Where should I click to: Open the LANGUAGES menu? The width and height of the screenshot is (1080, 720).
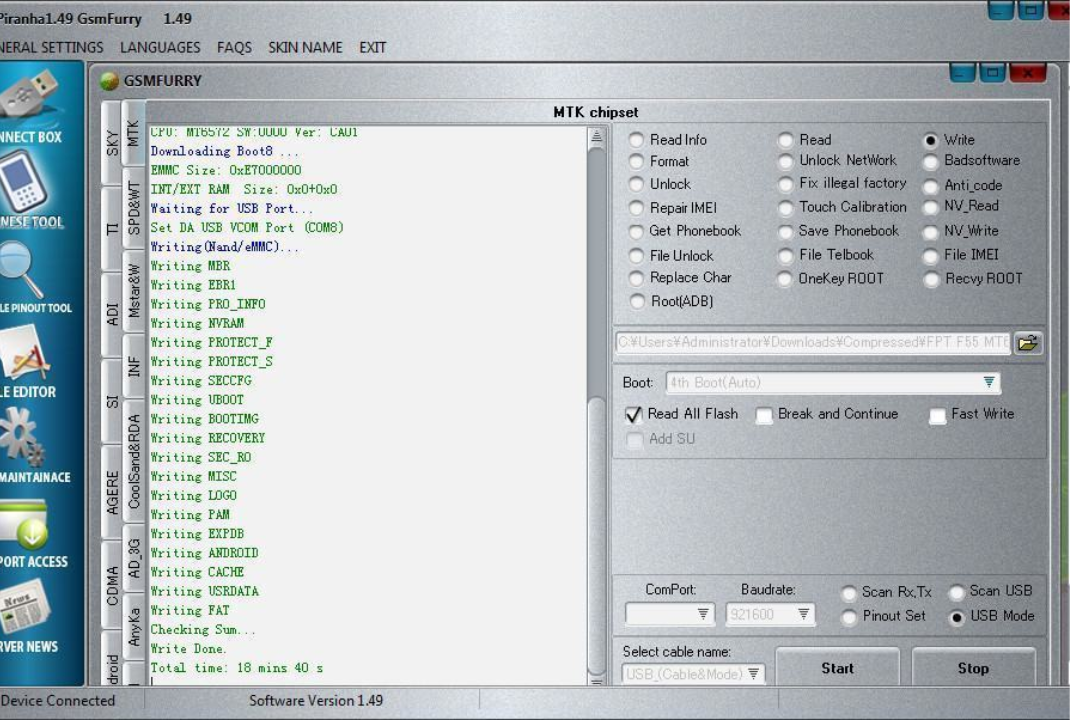(x=160, y=48)
